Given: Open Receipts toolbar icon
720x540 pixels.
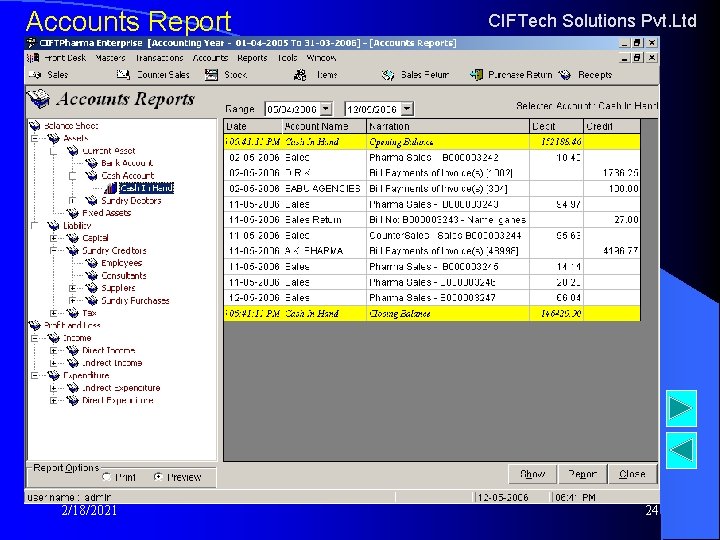Looking at the screenshot, I should point(565,74).
